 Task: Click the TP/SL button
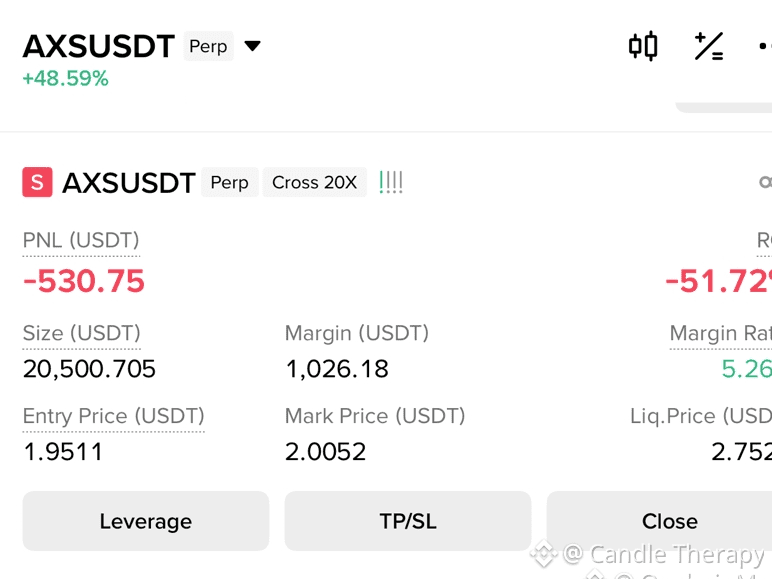pos(408,521)
